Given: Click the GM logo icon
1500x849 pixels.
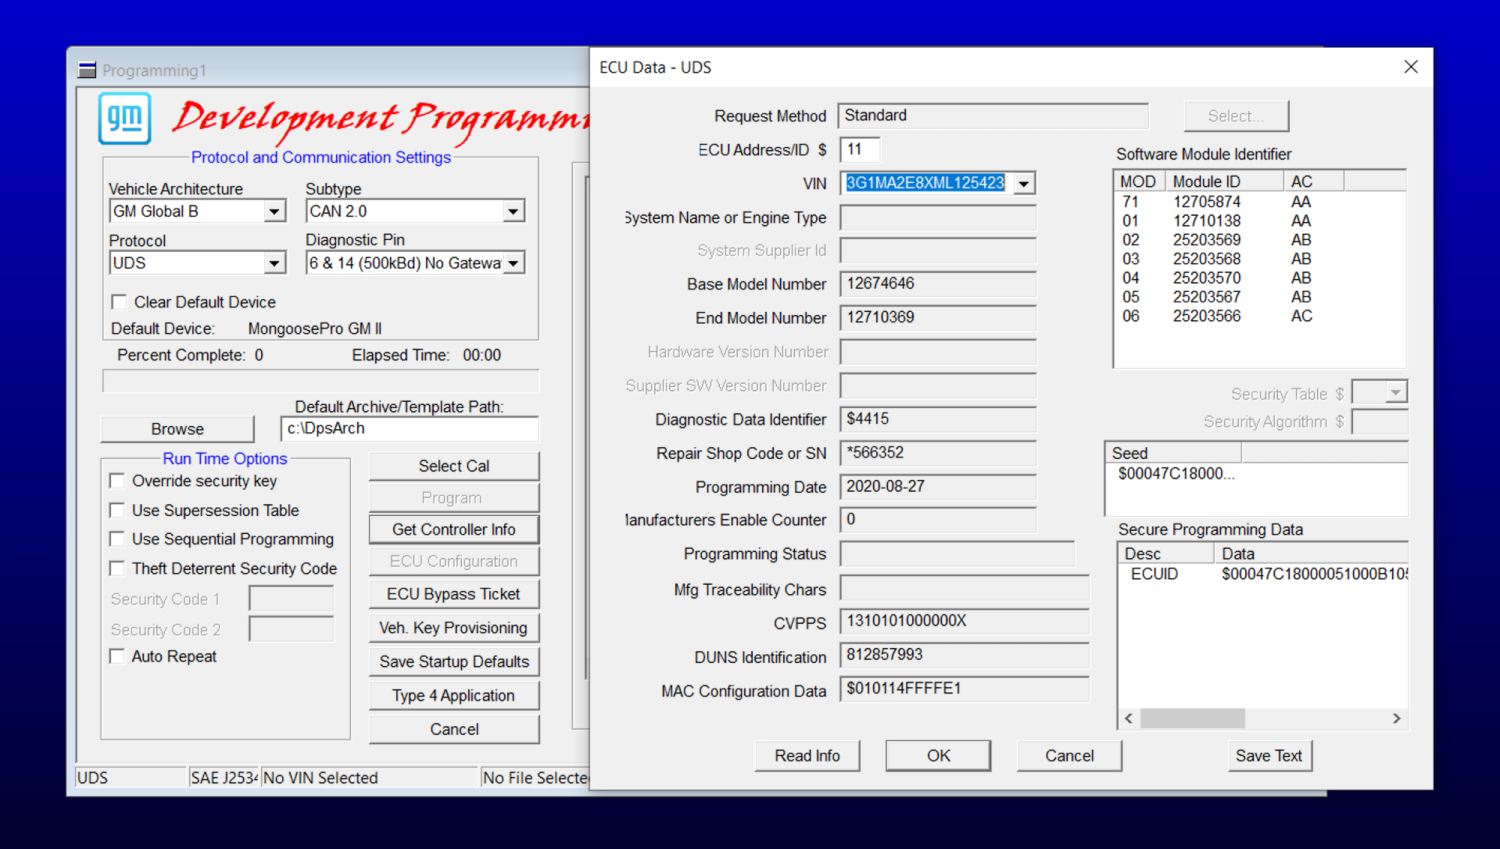Looking at the screenshot, I should point(125,118).
